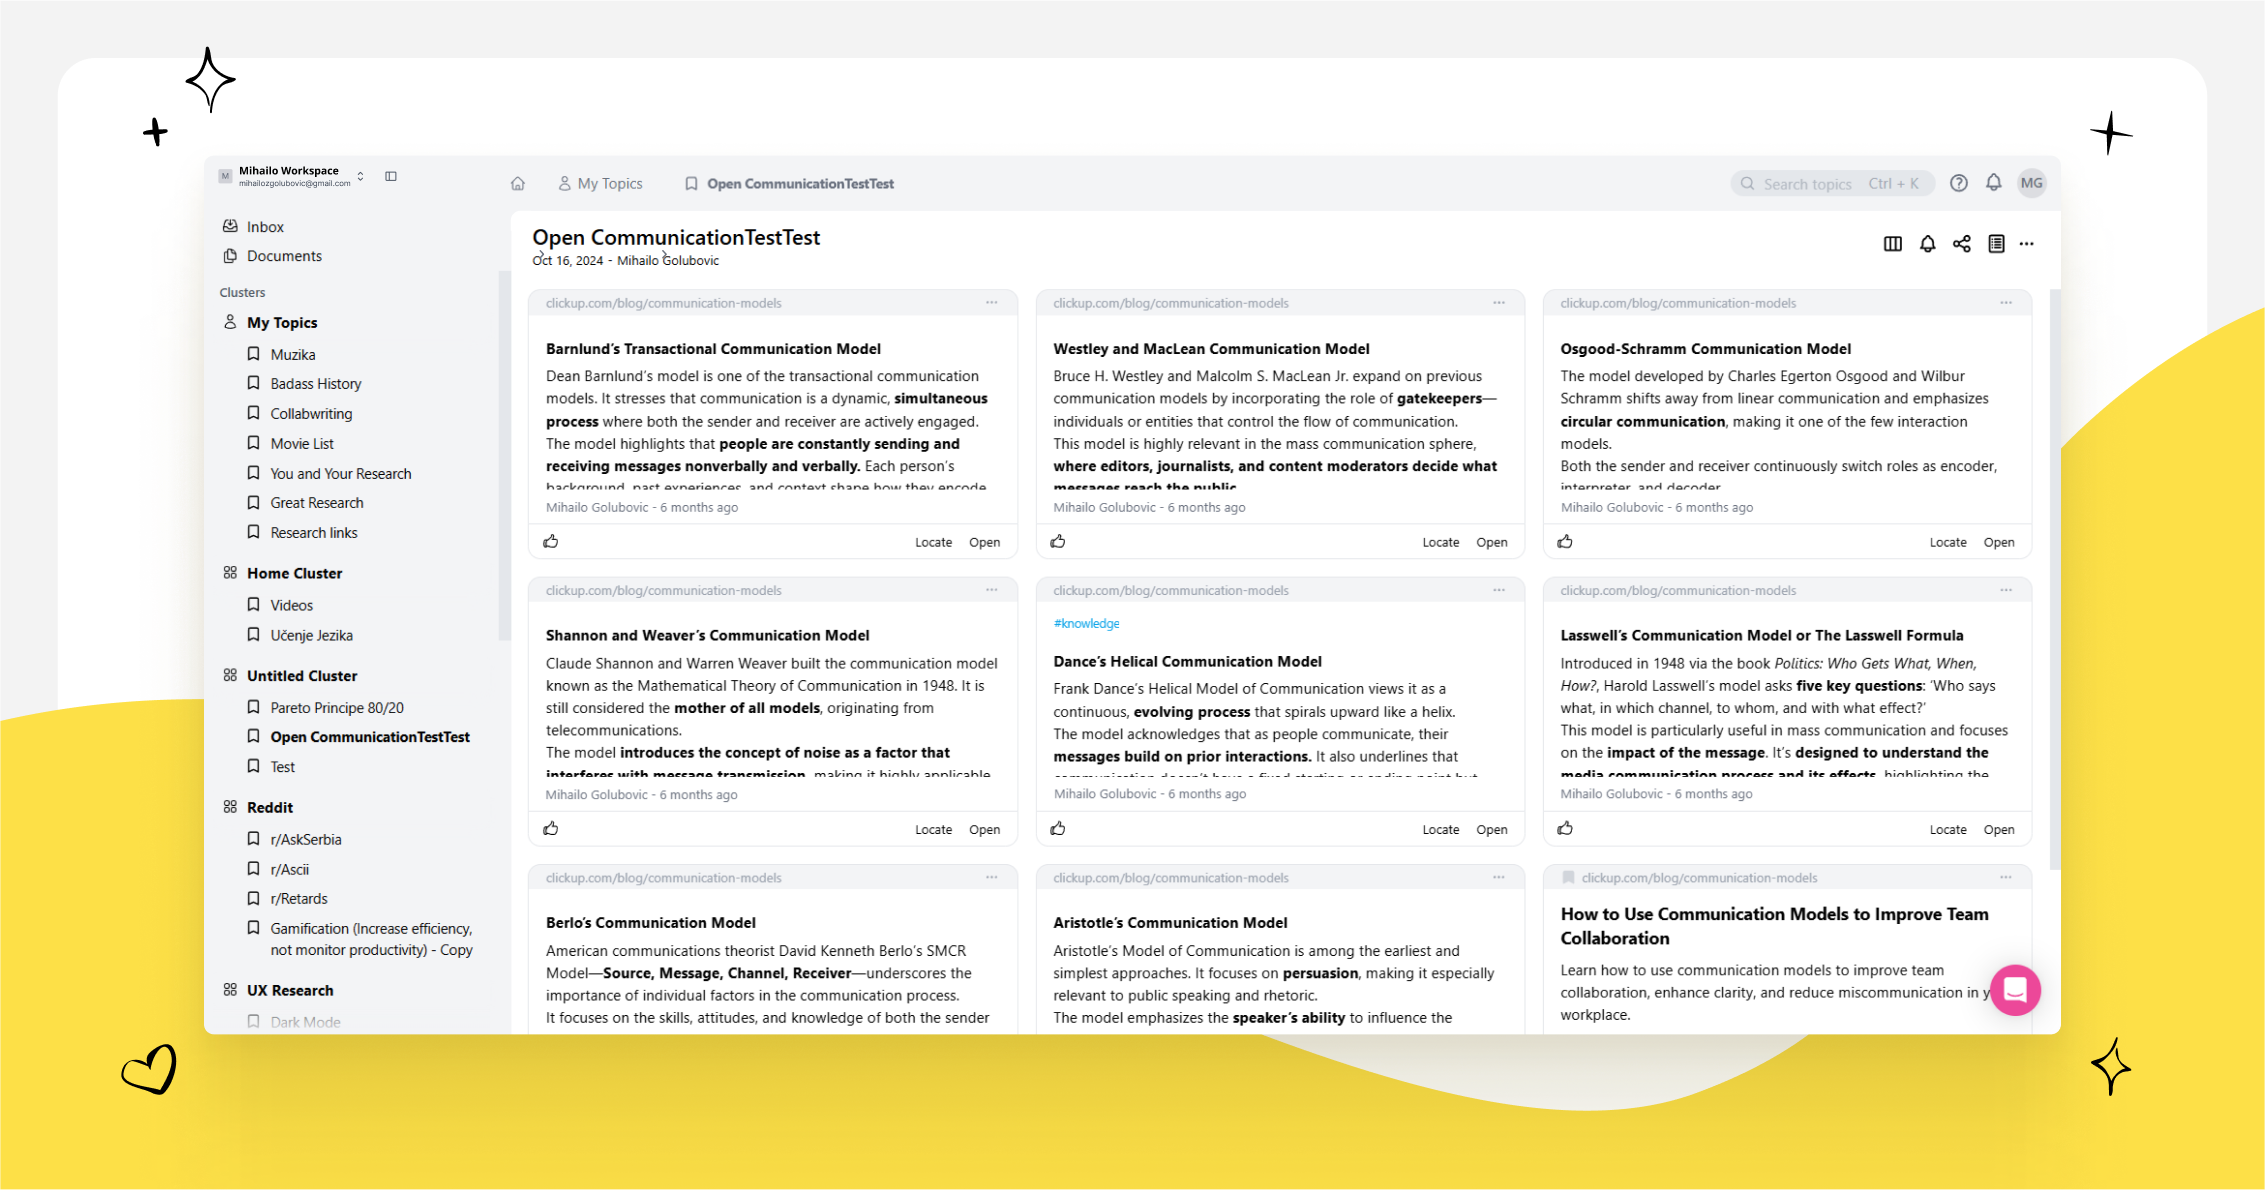Click the Search topics input field
Image resolution: width=2265 pixels, height=1190 pixels.
(1807, 184)
